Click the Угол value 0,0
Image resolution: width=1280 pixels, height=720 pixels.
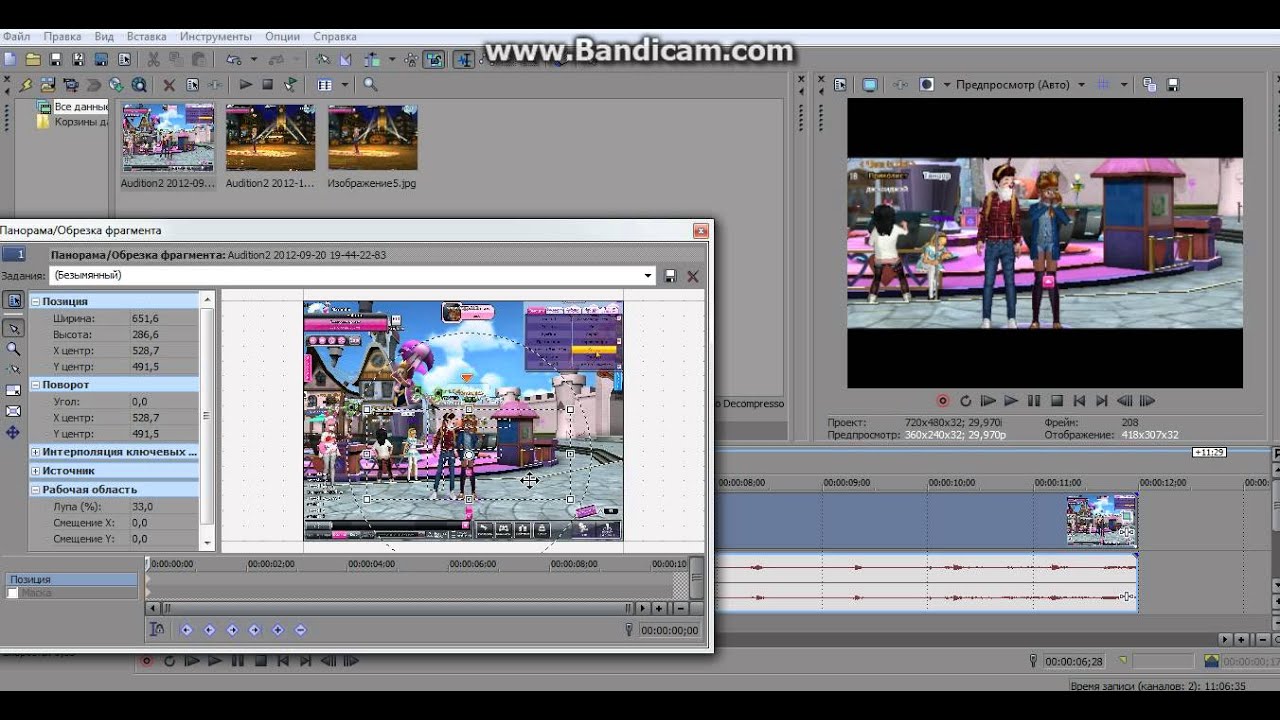click(x=139, y=401)
